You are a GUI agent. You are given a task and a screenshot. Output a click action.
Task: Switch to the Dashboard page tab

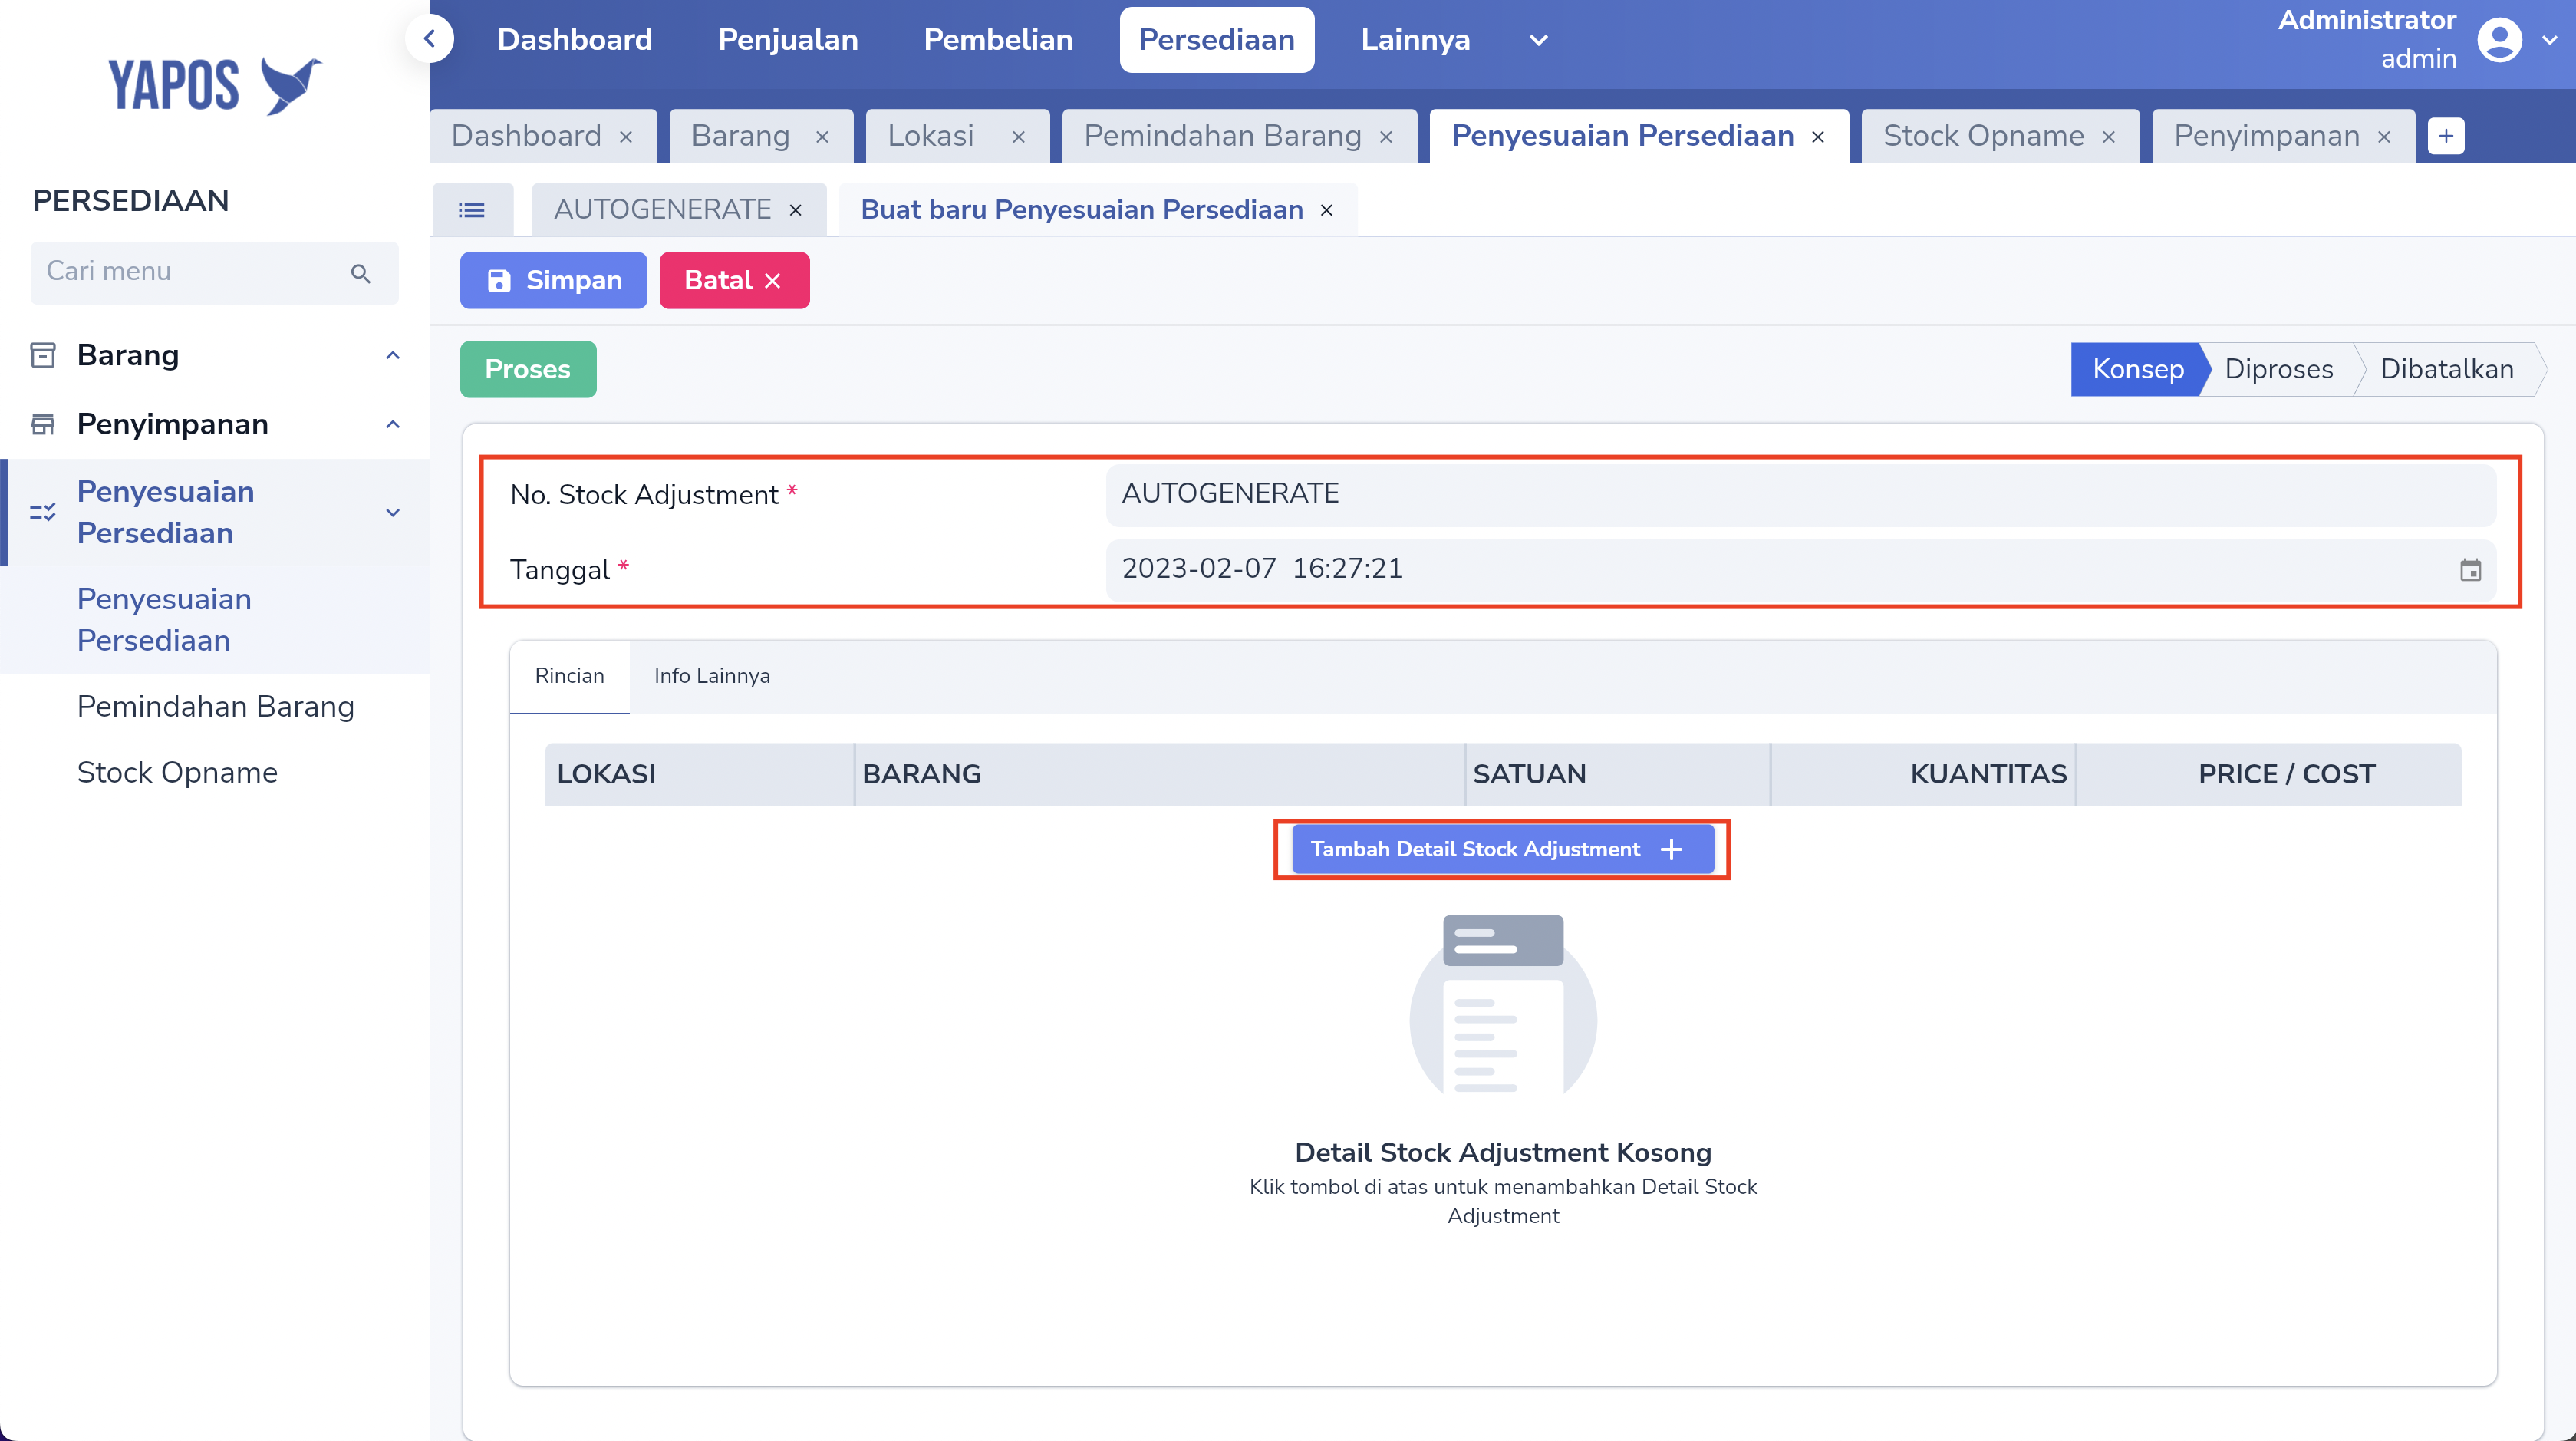527,136
